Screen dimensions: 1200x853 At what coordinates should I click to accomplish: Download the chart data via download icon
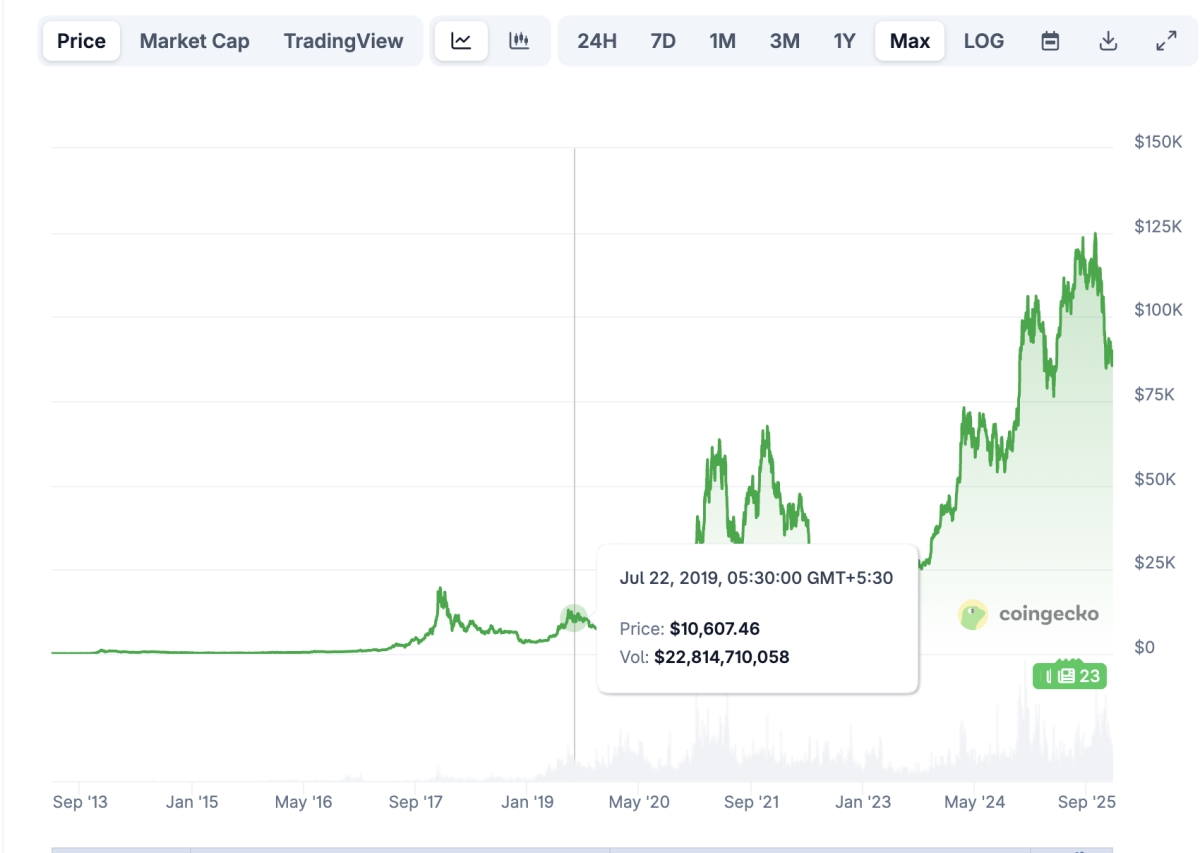[1108, 41]
